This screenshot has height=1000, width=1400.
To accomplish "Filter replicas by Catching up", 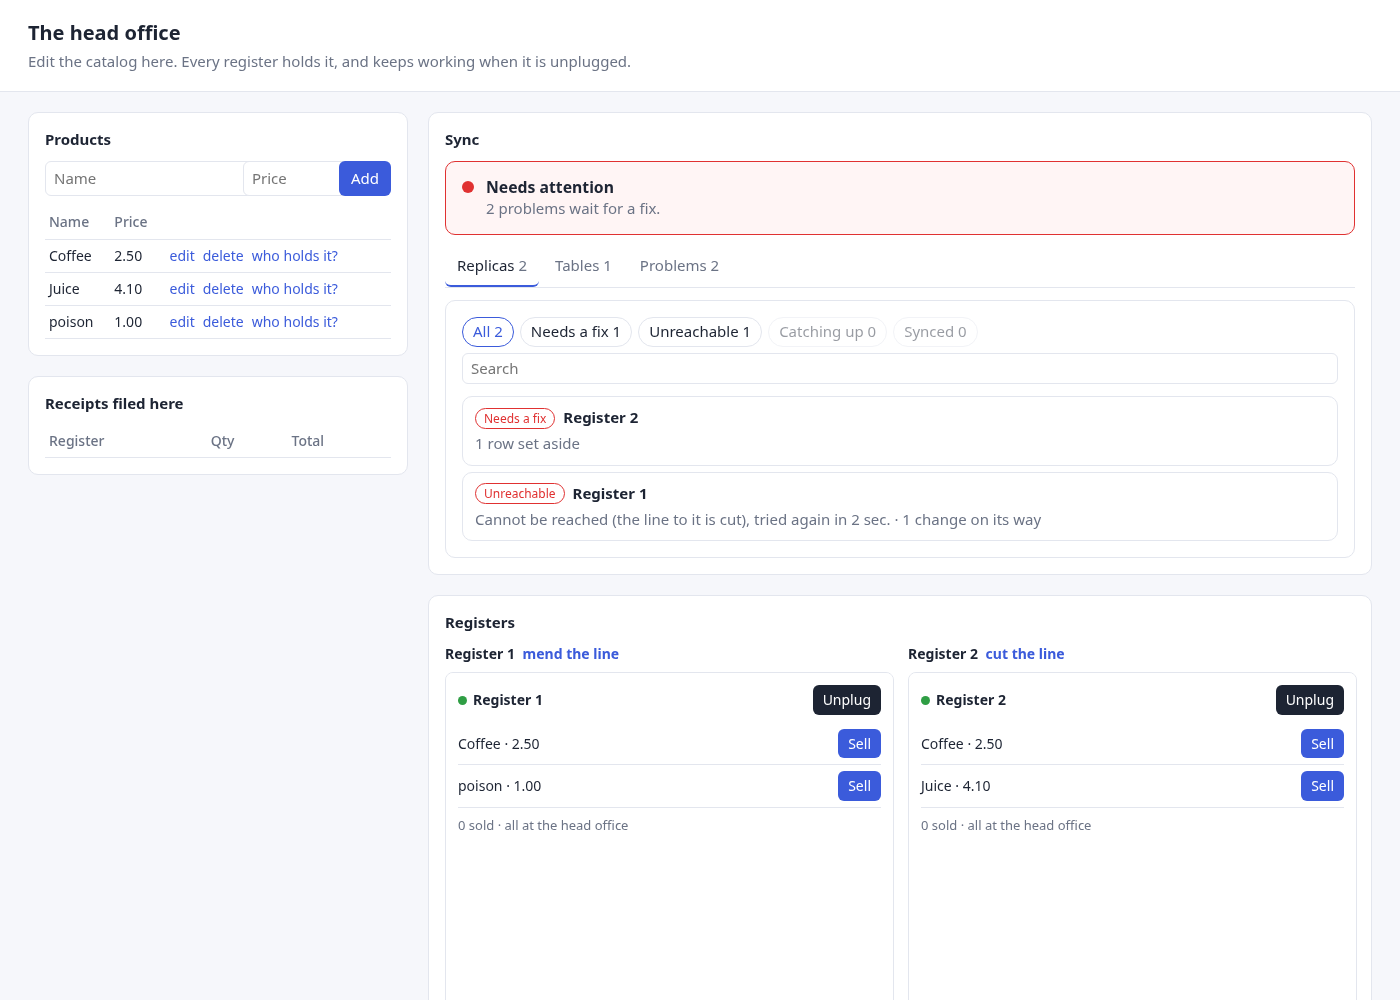I will (x=827, y=332).
